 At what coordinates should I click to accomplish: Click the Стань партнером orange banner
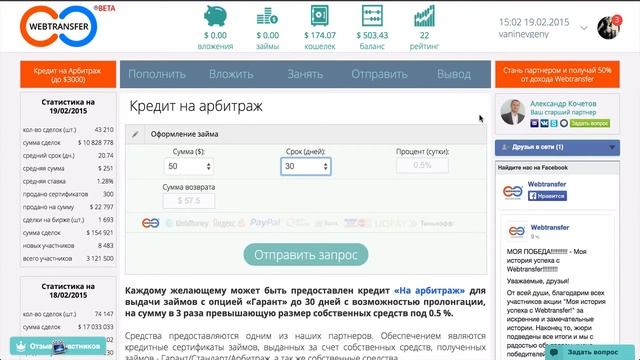tap(557, 74)
